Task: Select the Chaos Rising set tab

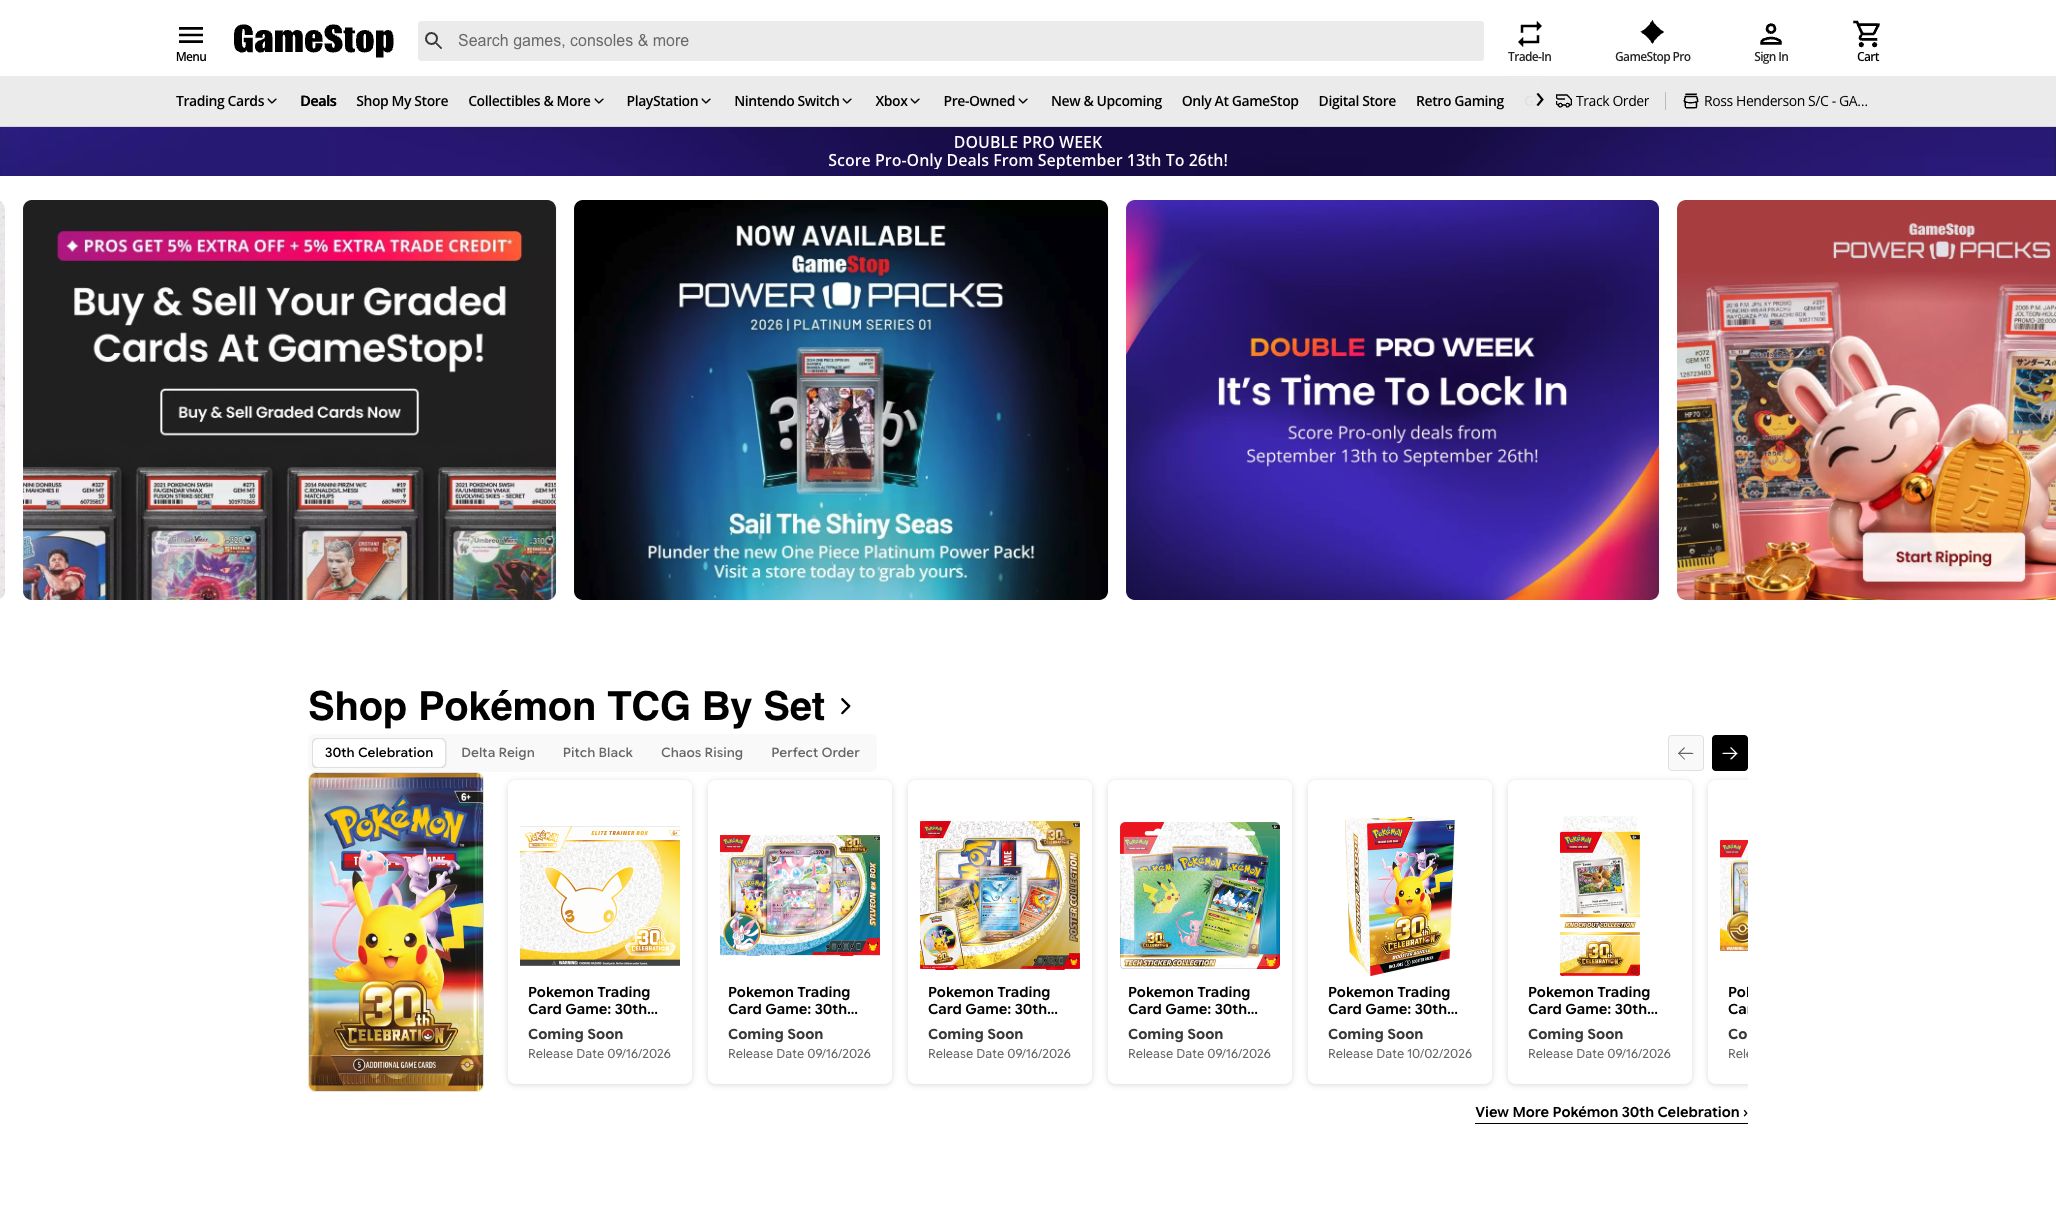Action: tap(701, 753)
